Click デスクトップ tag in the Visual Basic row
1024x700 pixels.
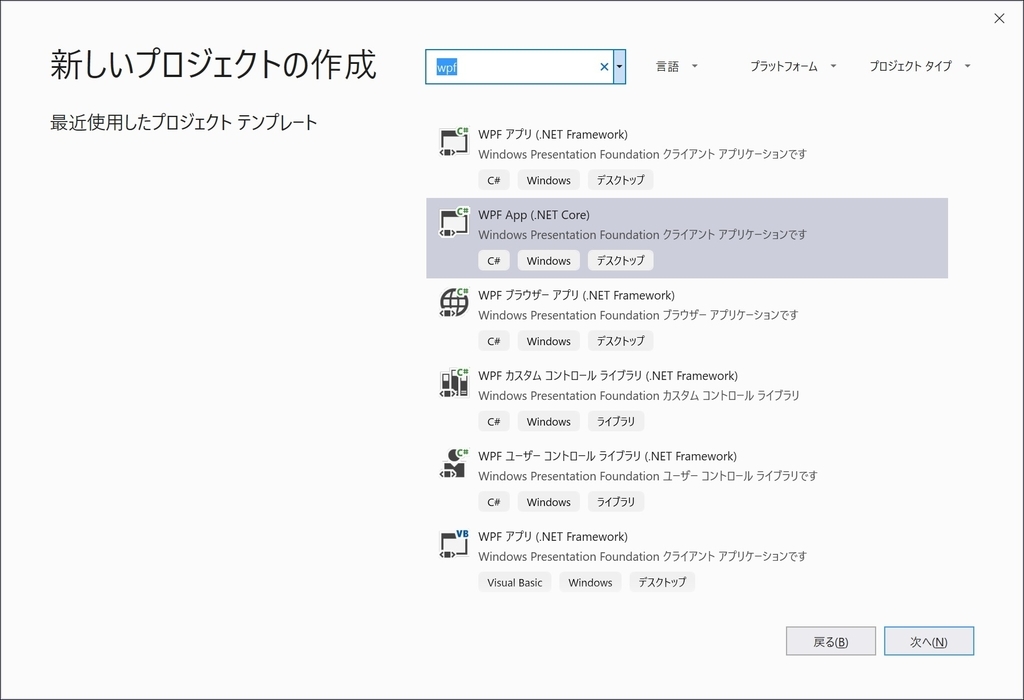coord(662,582)
